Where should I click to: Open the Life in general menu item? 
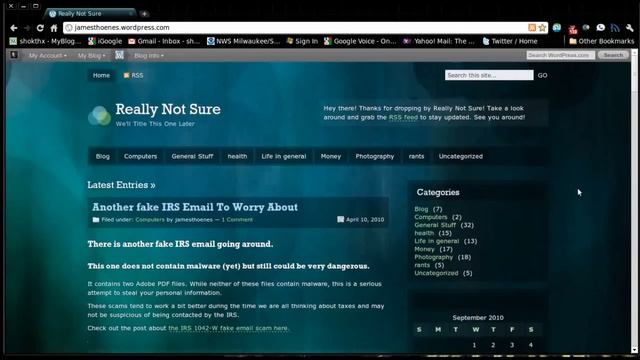[284, 156]
